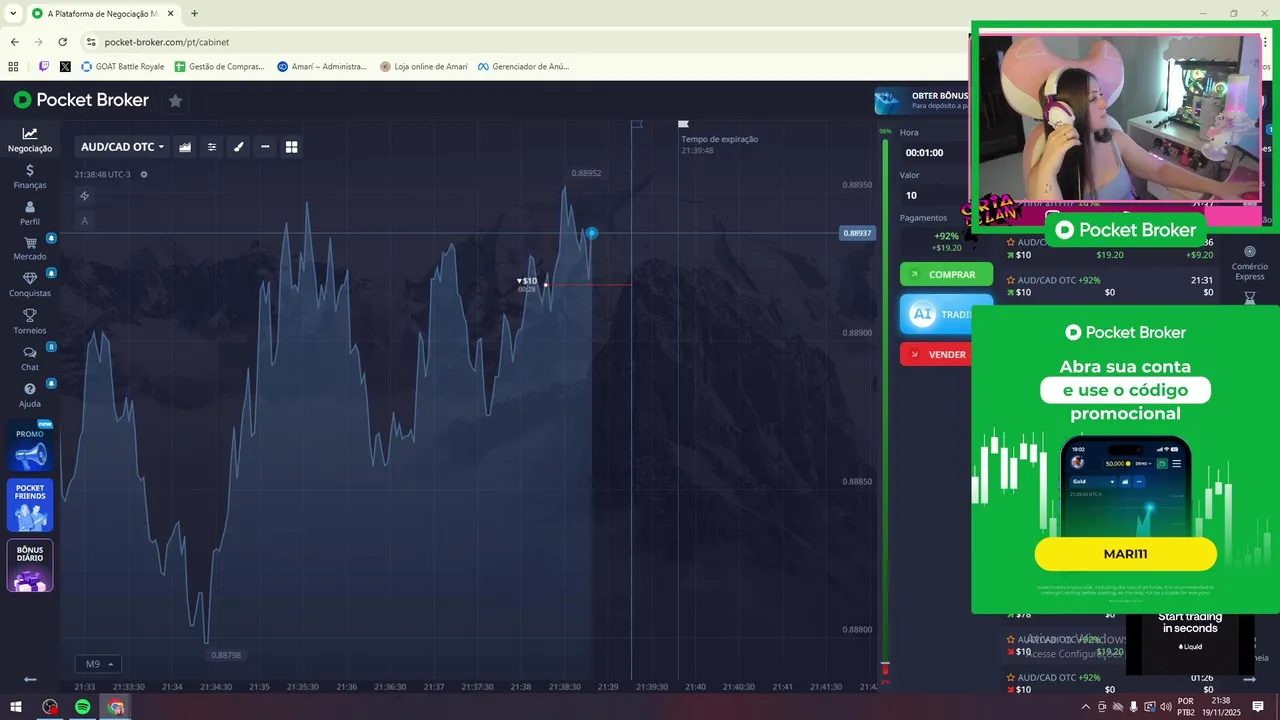The width and height of the screenshot is (1280, 720).
Task: Open a new Chrome tab
Action: (194, 14)
